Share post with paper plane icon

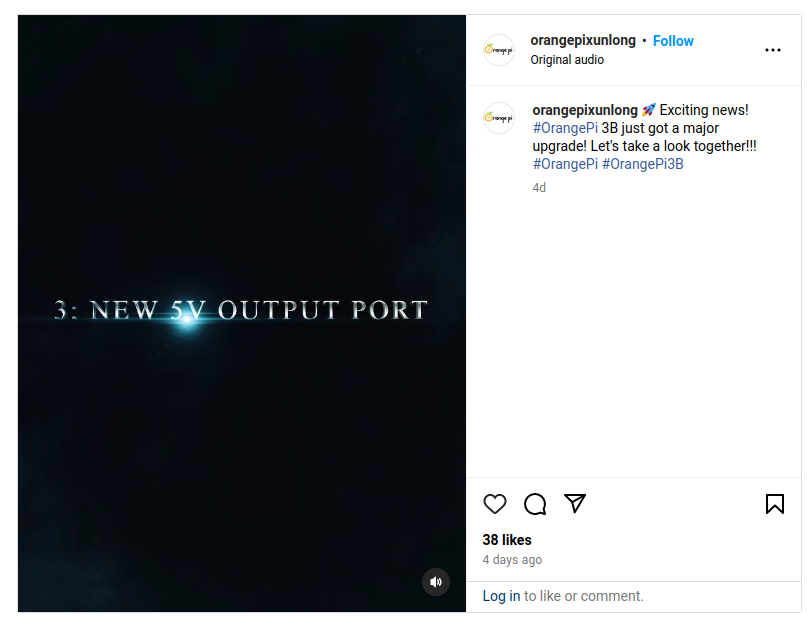pyautogui.click(x=575, y=504)
